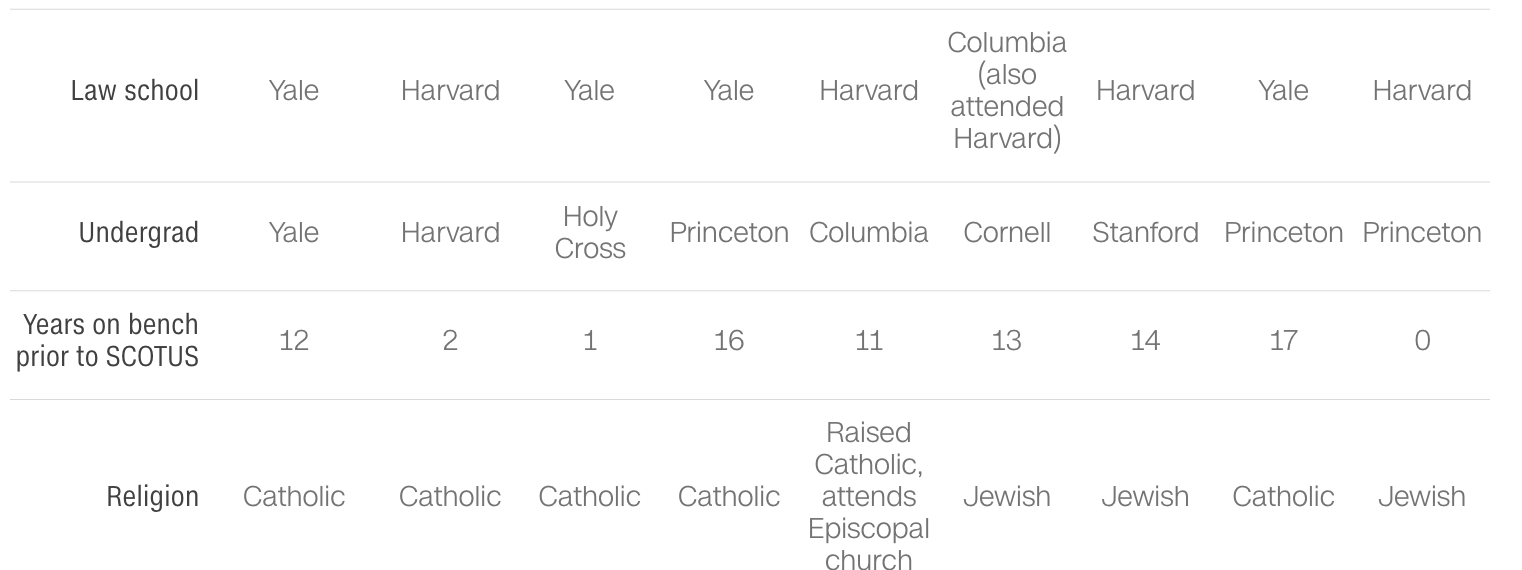Click the '0' years on bench cell
Screen dimensions: 1522x570
tap(1422, 341)
